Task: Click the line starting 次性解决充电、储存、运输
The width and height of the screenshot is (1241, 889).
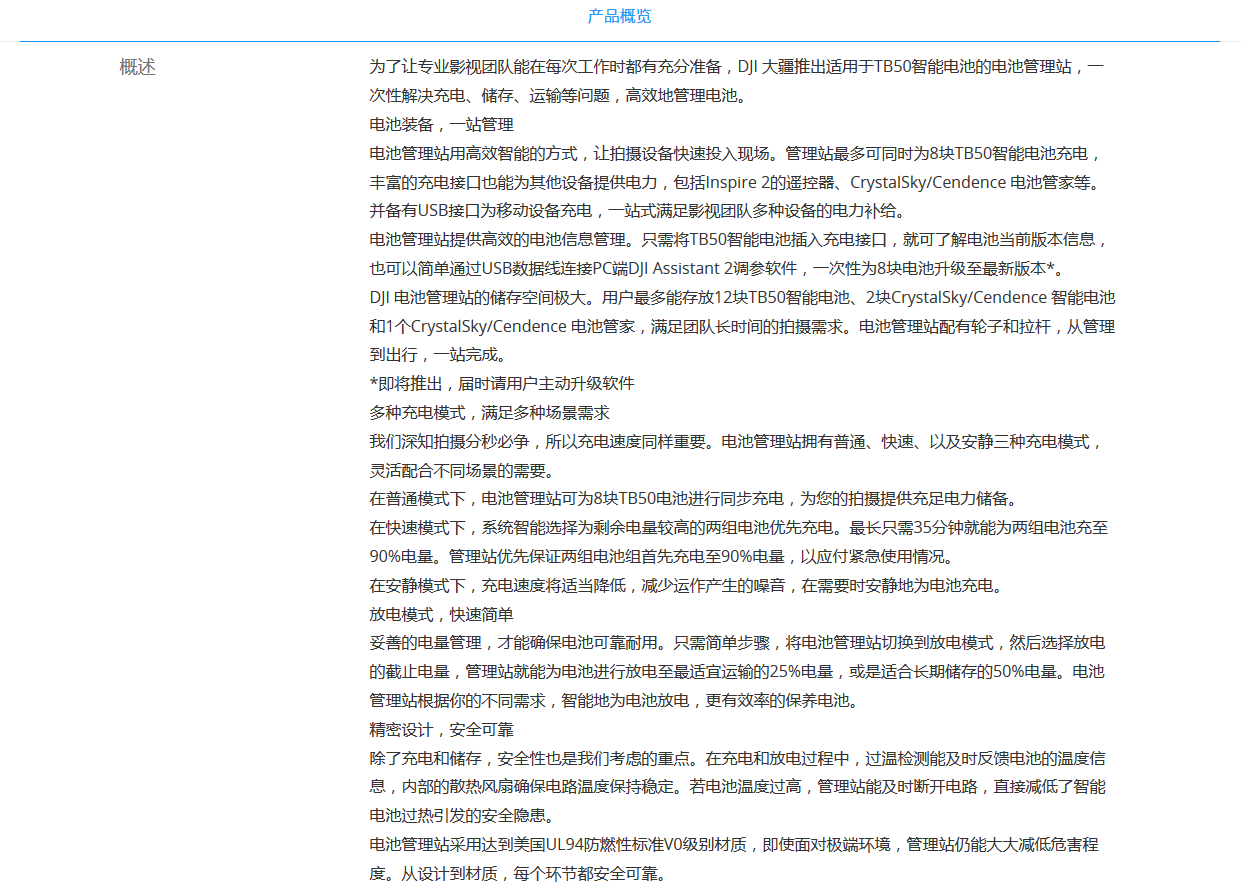Action: [x=558, y=96]
